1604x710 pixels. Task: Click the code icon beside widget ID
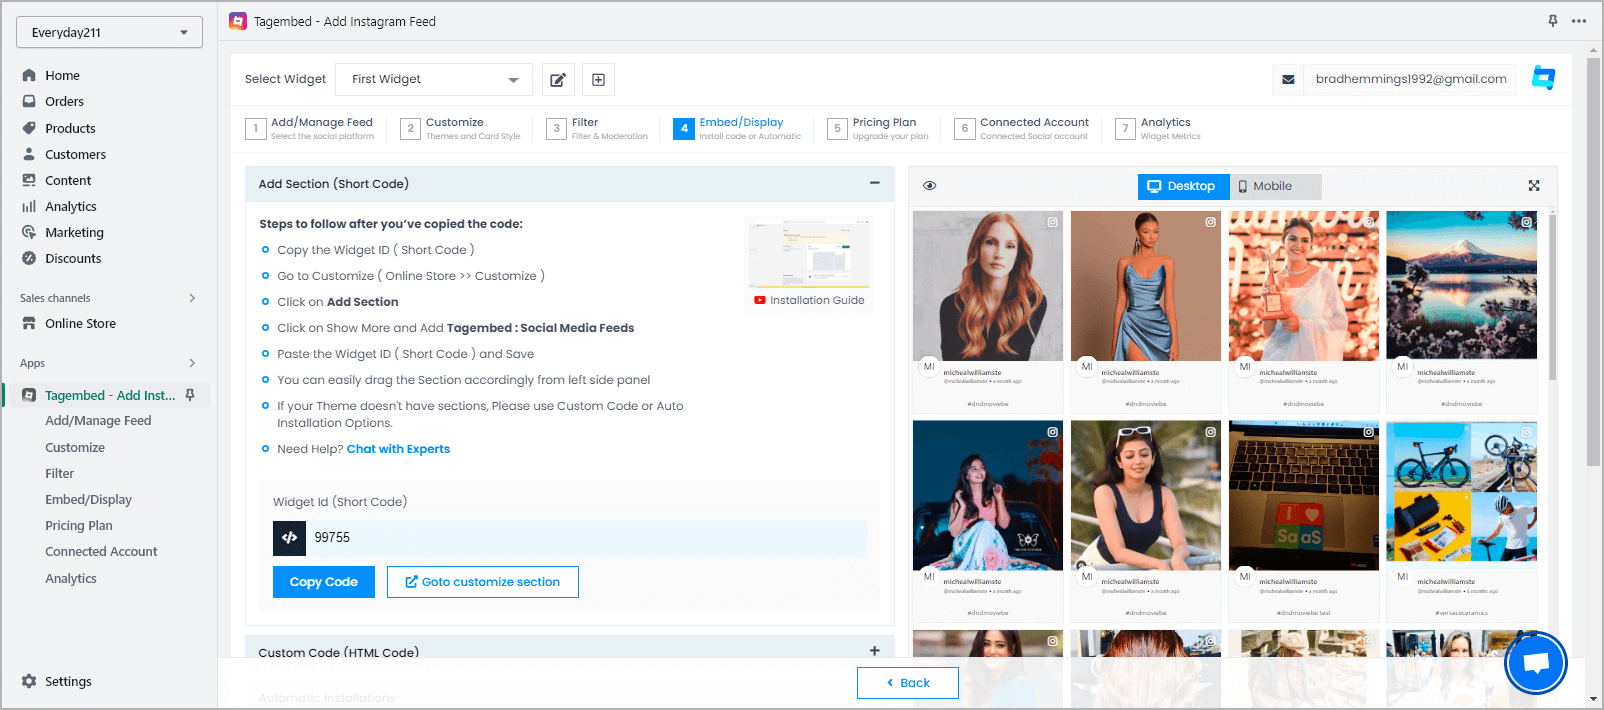[x=289, y=538]
